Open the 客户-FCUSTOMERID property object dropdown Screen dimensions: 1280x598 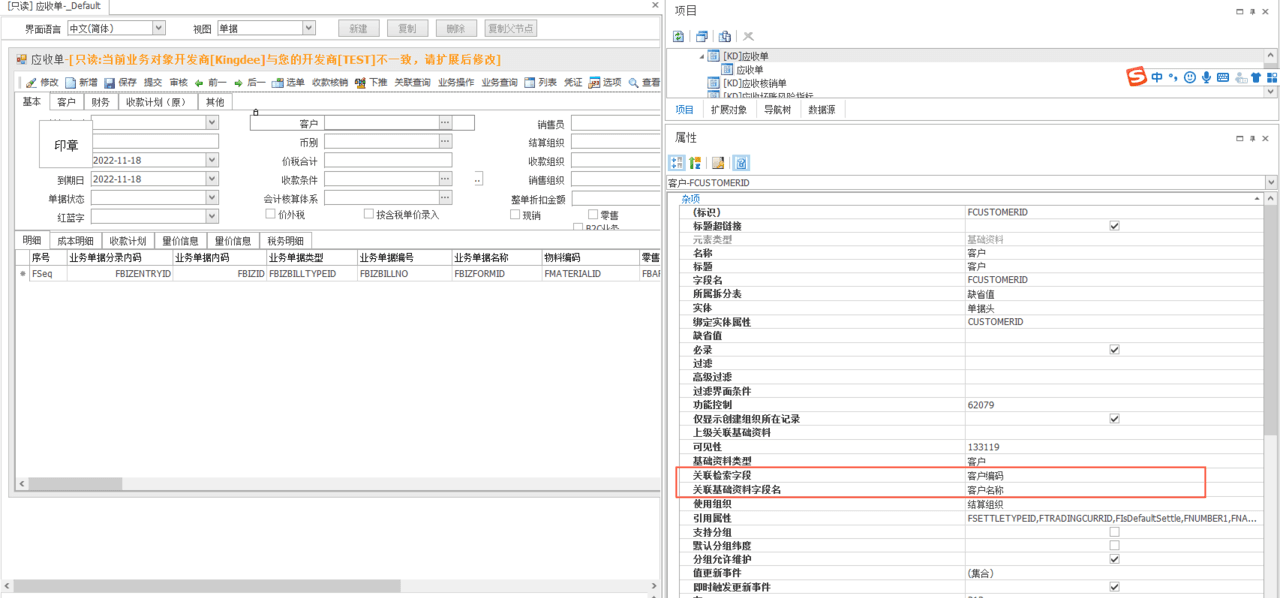coord(1271,183)
